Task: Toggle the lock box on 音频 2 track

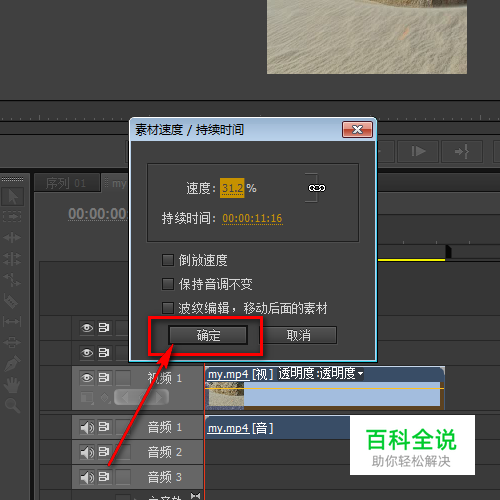Action: coord(123,452)
